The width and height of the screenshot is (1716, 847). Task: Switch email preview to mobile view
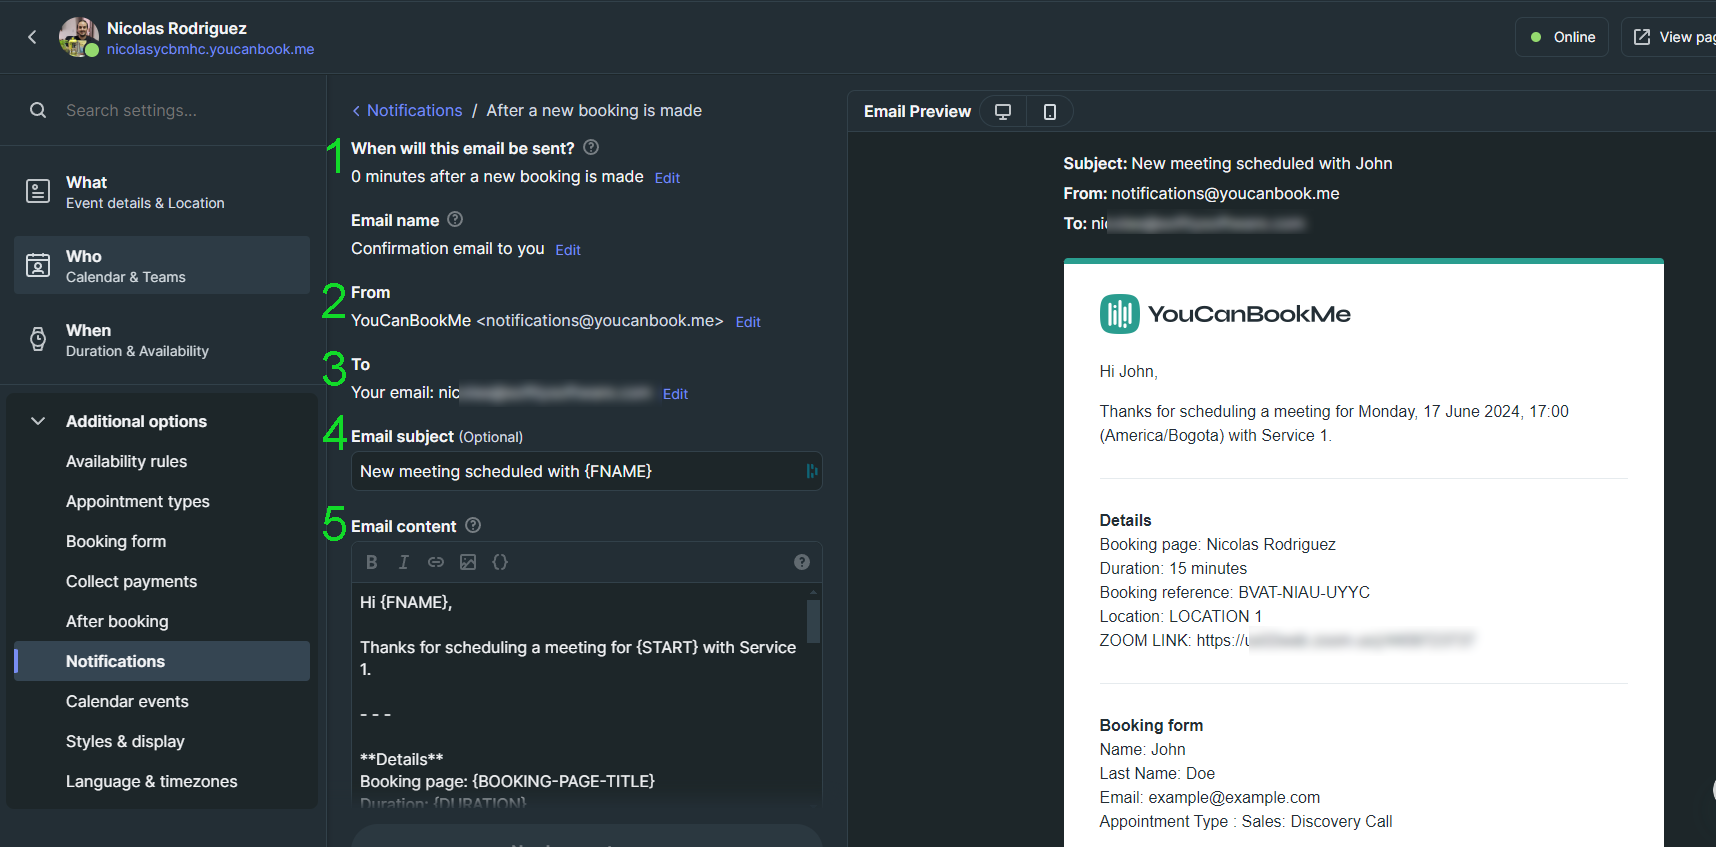click(x=1050, y=111)
